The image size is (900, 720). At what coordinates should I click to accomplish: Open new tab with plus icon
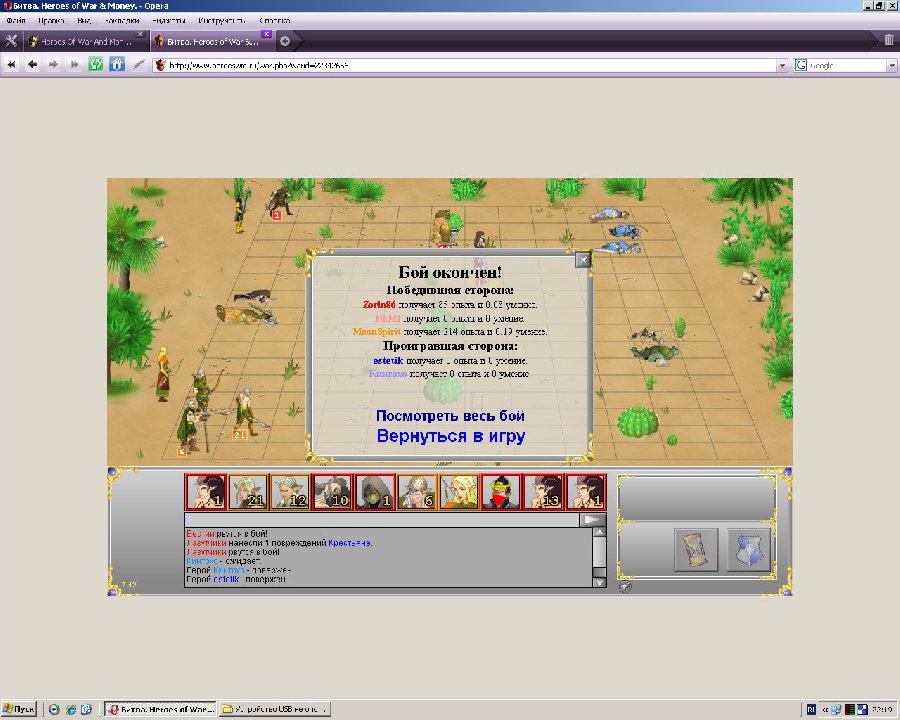[285, 41]
